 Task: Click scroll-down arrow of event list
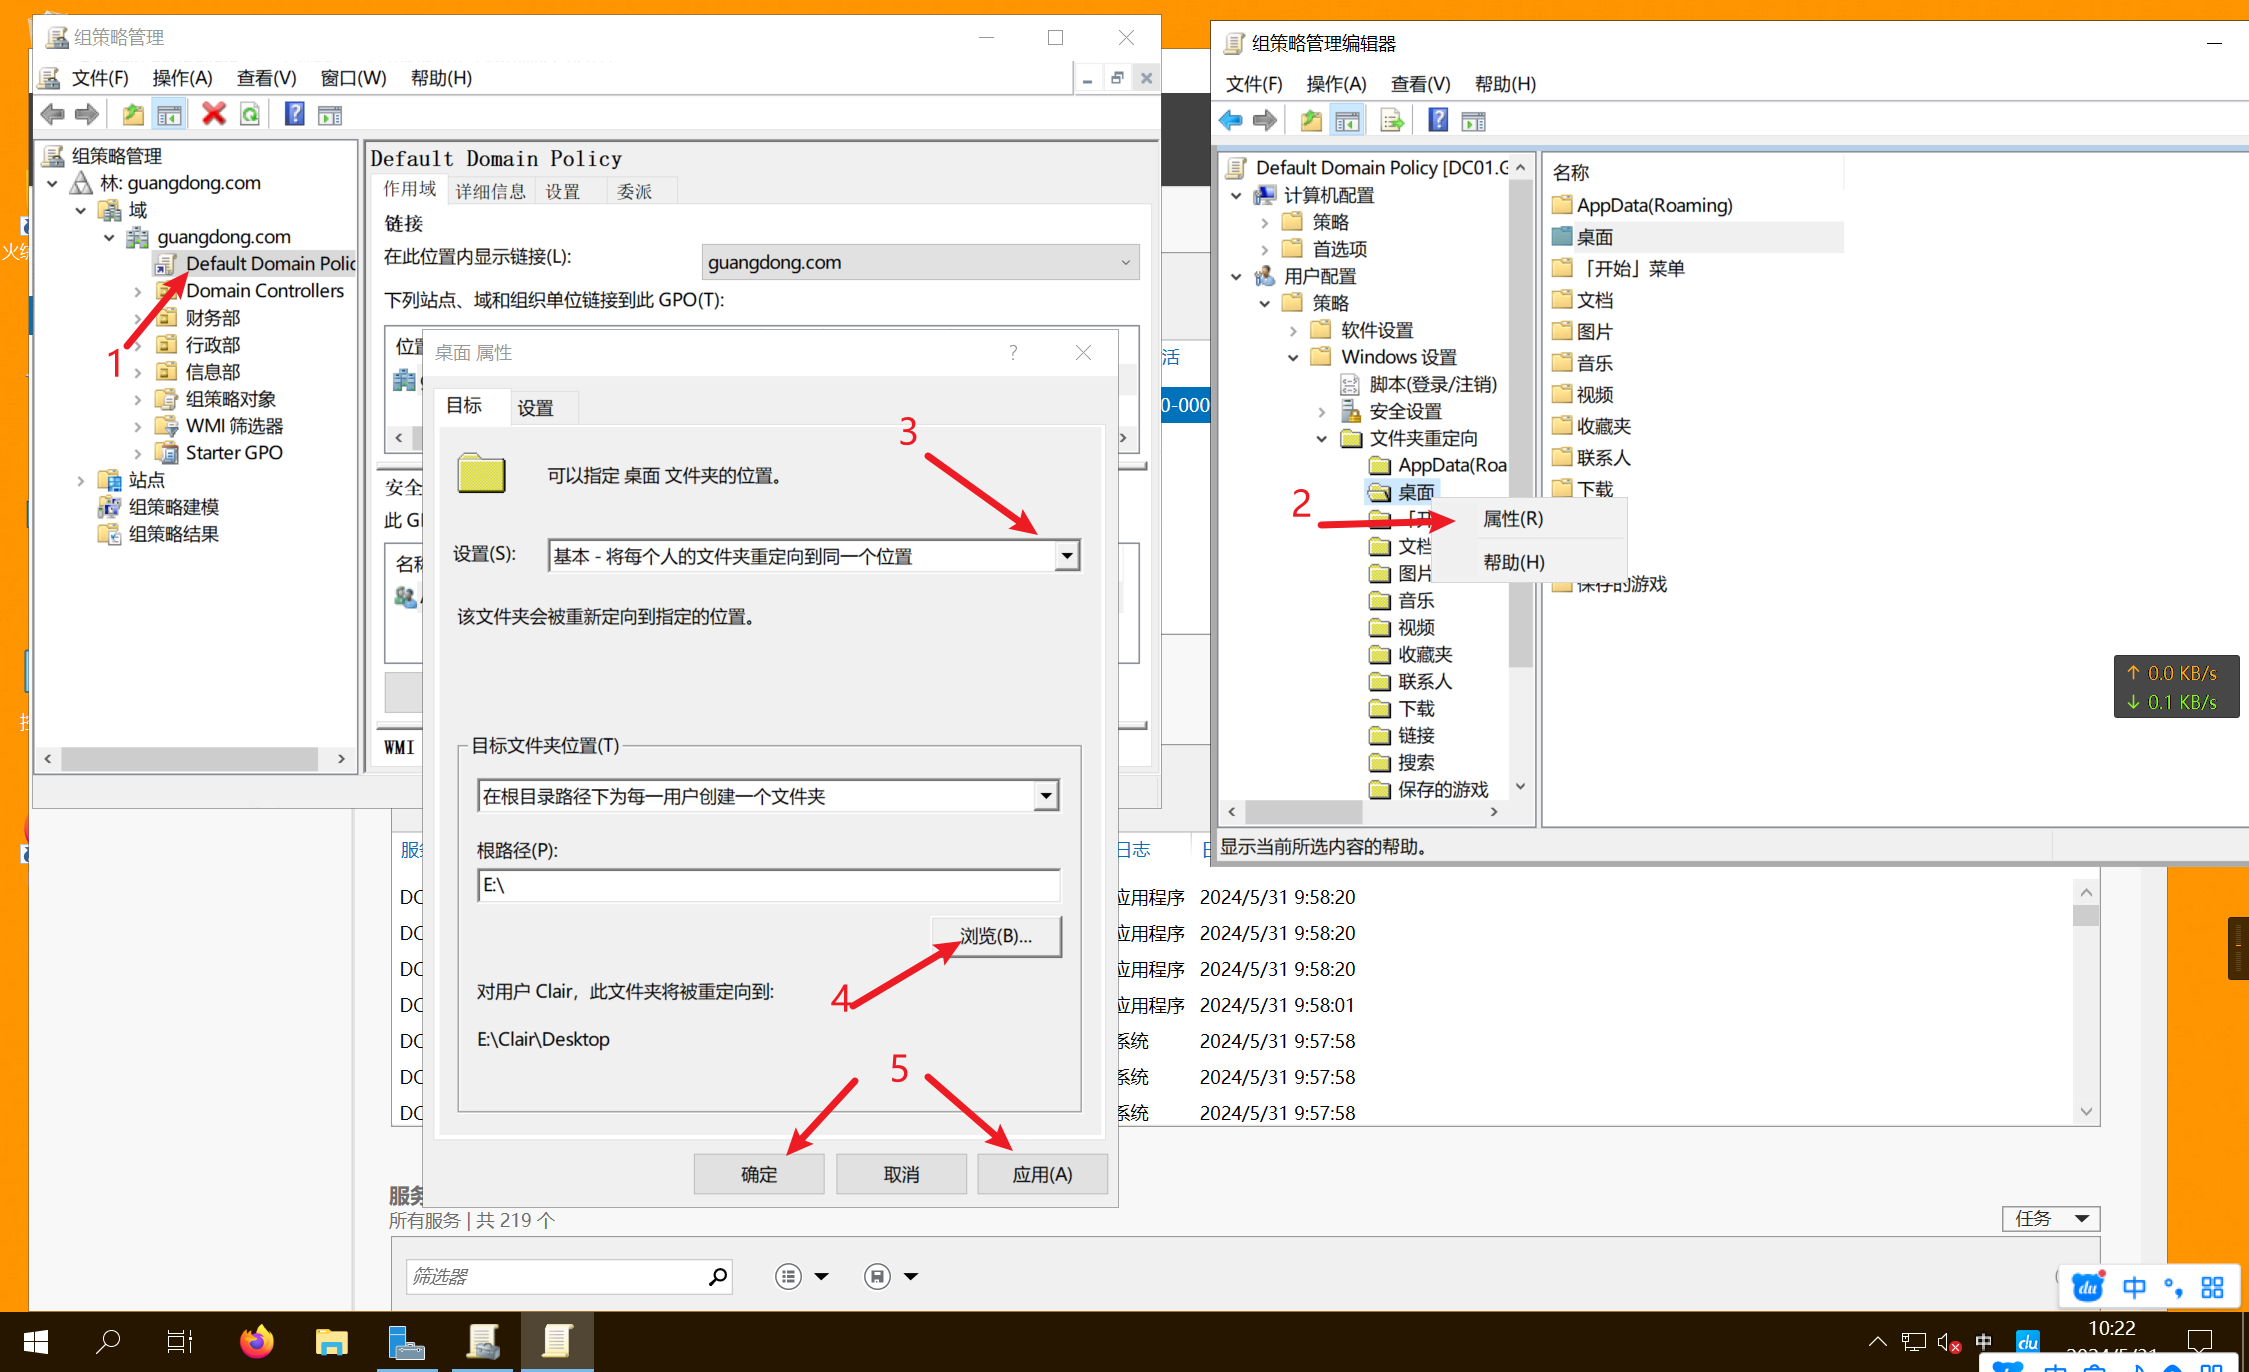2086,1112
